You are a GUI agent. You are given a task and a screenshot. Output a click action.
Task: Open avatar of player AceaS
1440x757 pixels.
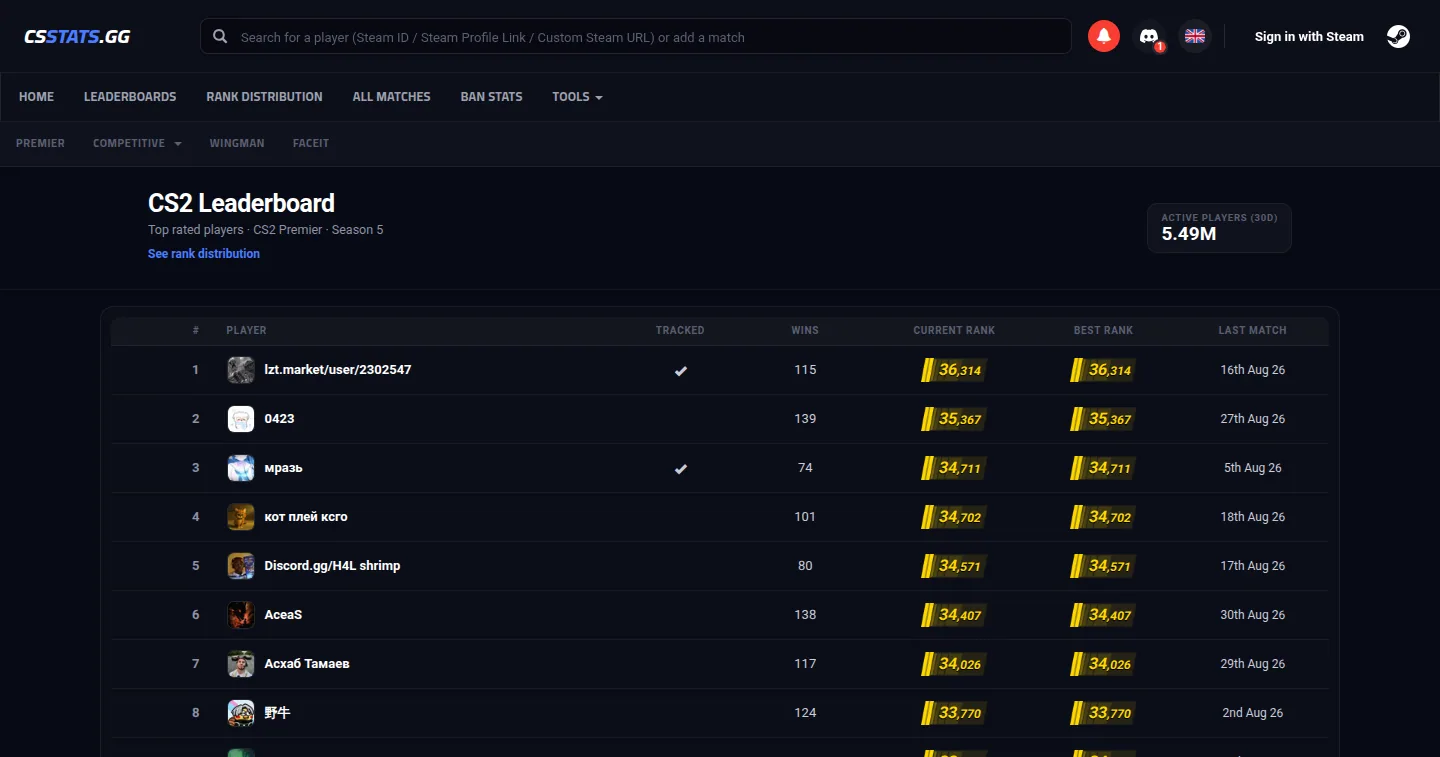pos(241,615)
